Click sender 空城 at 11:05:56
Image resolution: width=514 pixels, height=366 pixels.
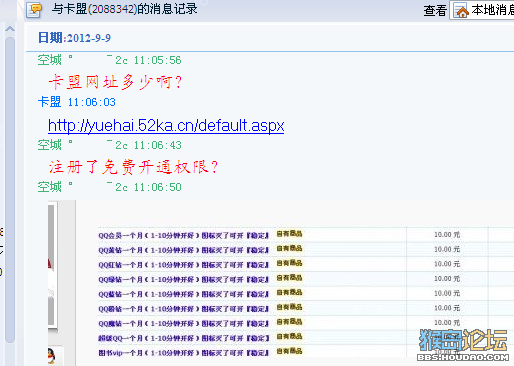coord(109,60)
